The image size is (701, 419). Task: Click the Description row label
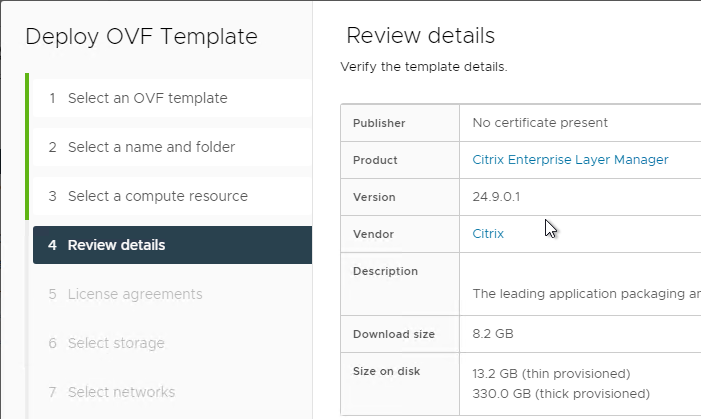(x=385, y=271)
